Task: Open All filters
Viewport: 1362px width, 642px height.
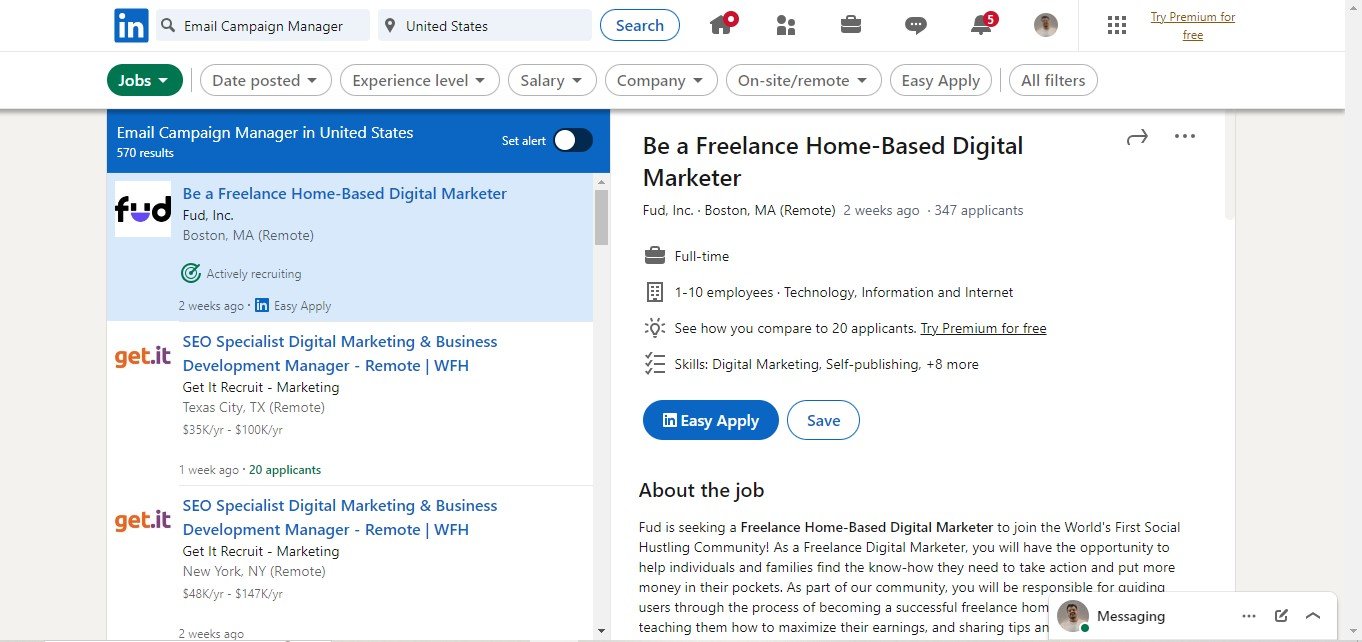Action: pos(1053,81)
